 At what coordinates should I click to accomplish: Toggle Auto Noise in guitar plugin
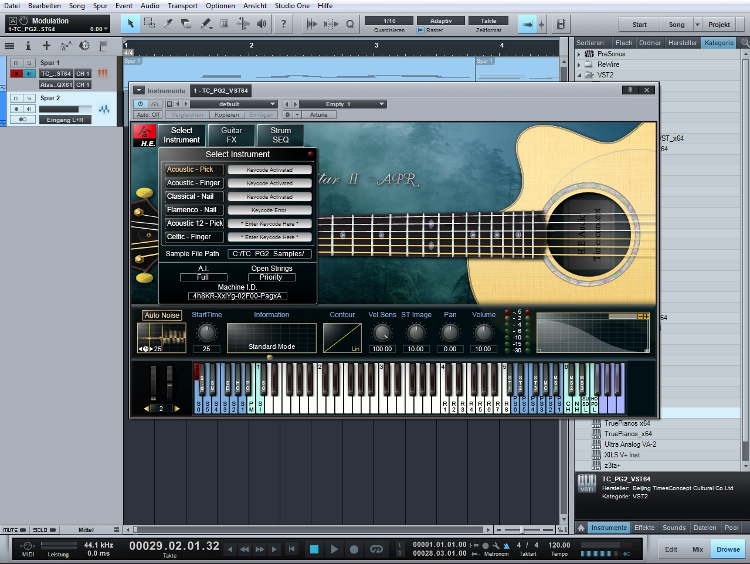pyautogui.click(x=162, y=315)
